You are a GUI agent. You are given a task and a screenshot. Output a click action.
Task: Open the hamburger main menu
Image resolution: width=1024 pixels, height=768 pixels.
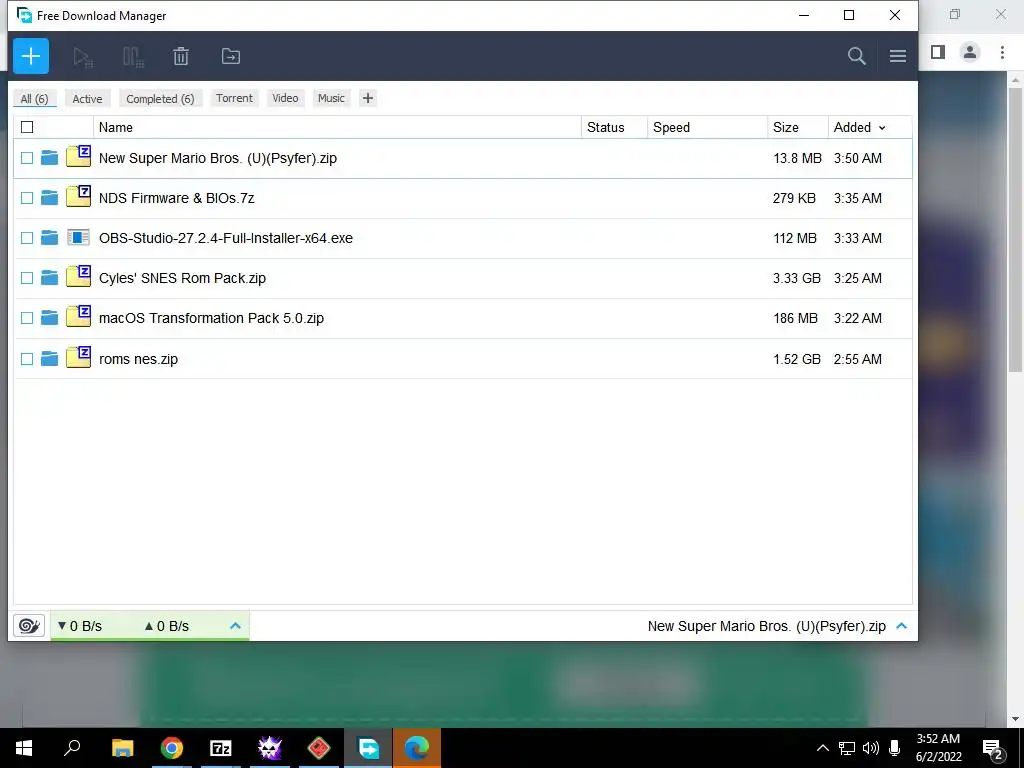pos(897,56)
